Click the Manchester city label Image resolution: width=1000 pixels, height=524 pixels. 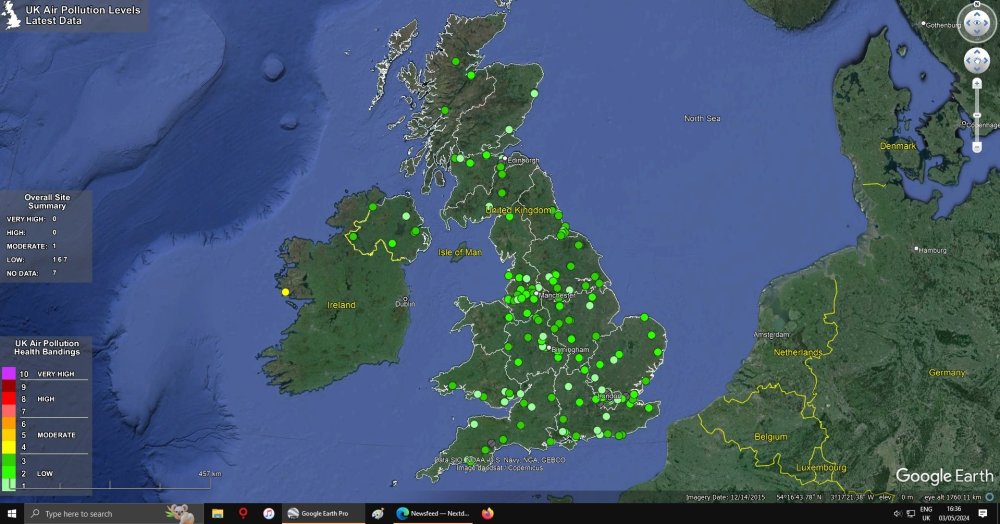(557, 296)
